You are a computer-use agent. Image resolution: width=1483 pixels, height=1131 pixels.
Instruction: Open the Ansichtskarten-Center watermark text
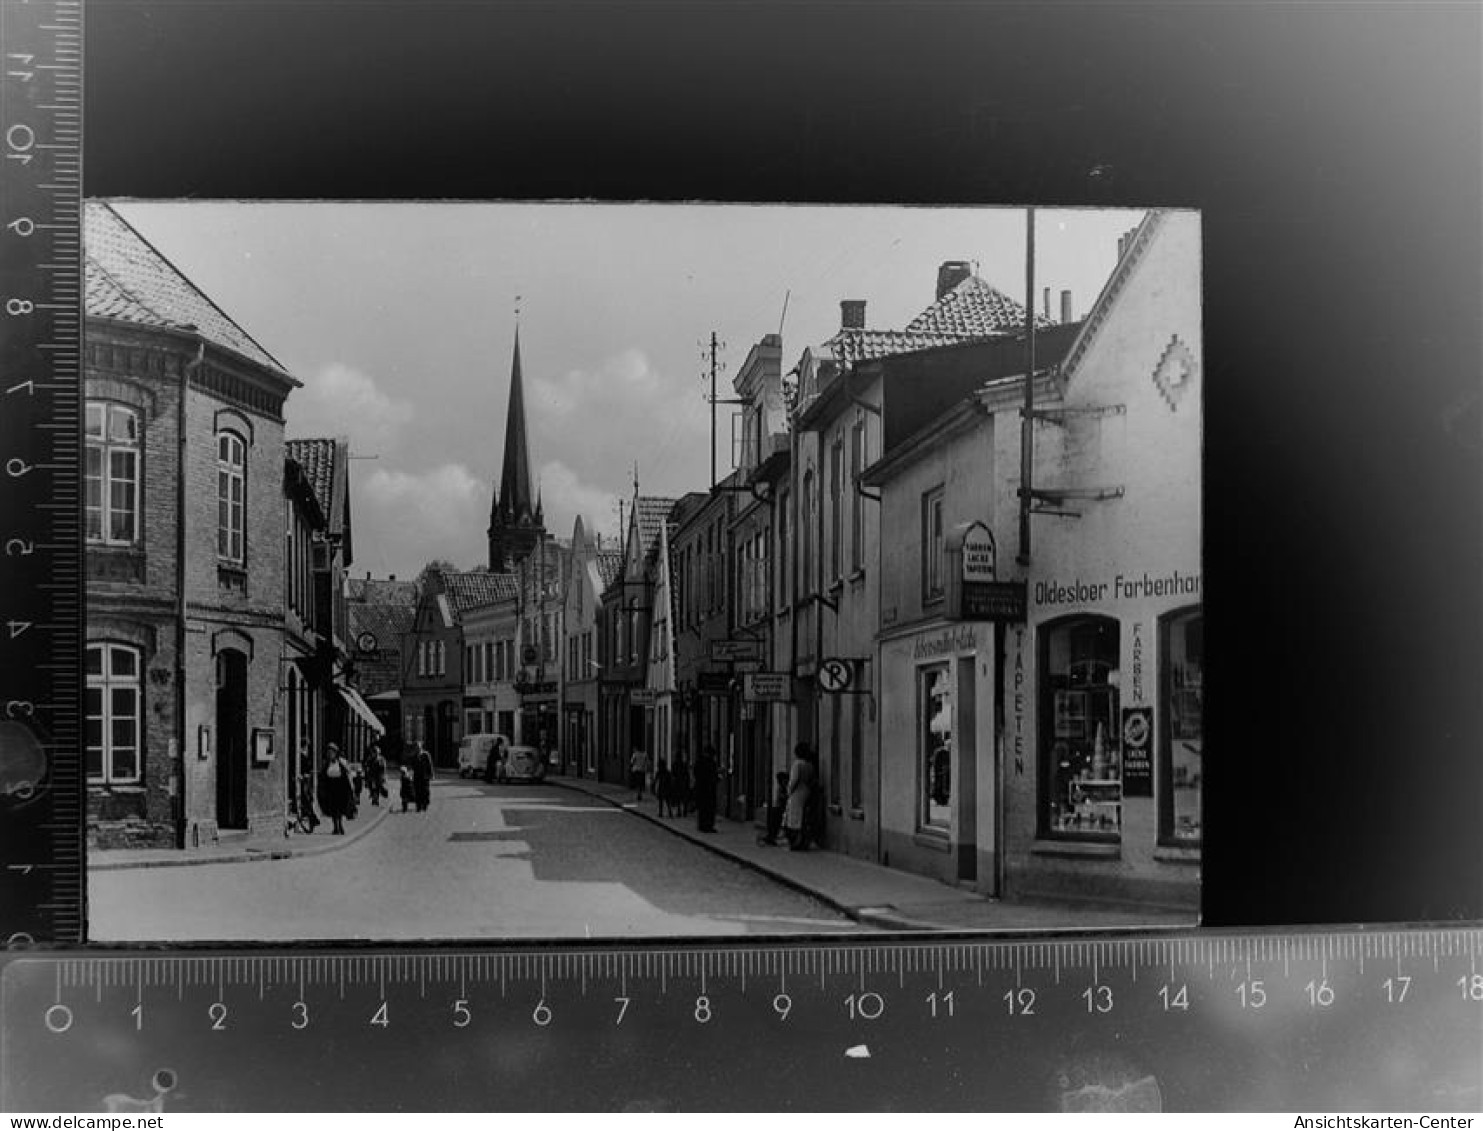[x=1383, y=1122]
